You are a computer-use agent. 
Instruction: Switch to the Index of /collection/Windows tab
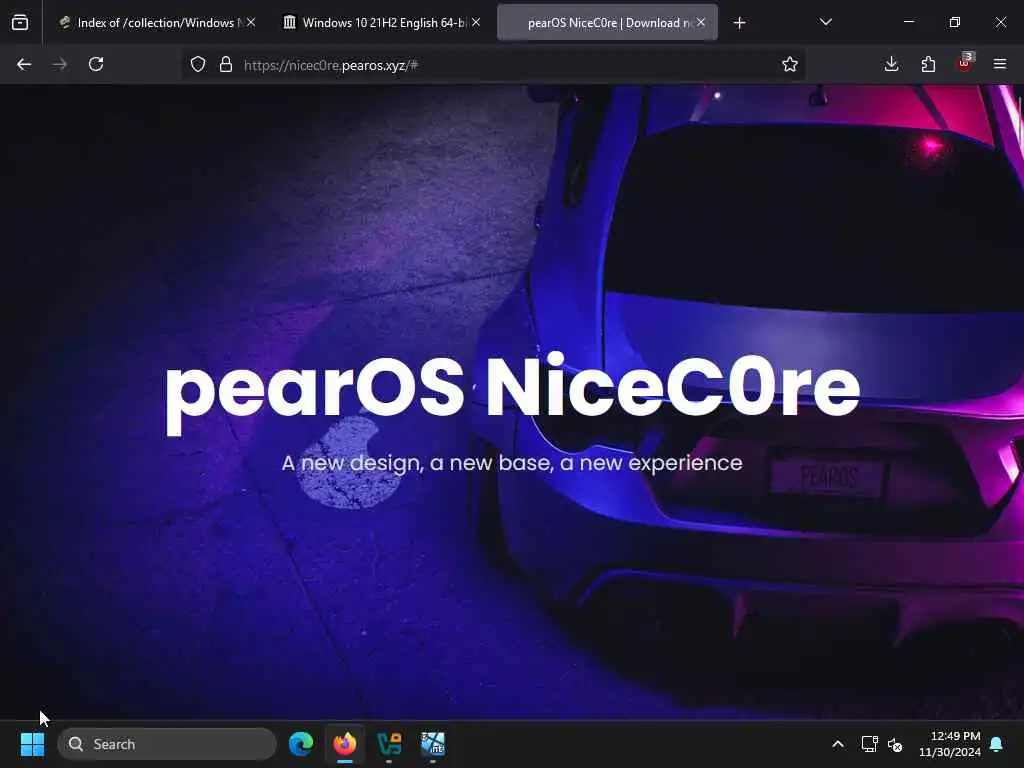[155, 23]
